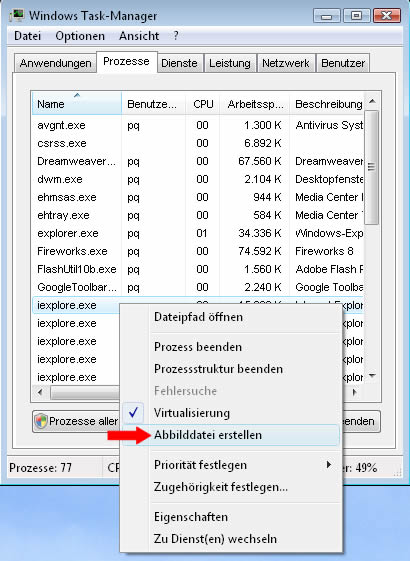Screen dimensions: 410x561
Task: Sort by the Name column header
Action: click(77, 104)
